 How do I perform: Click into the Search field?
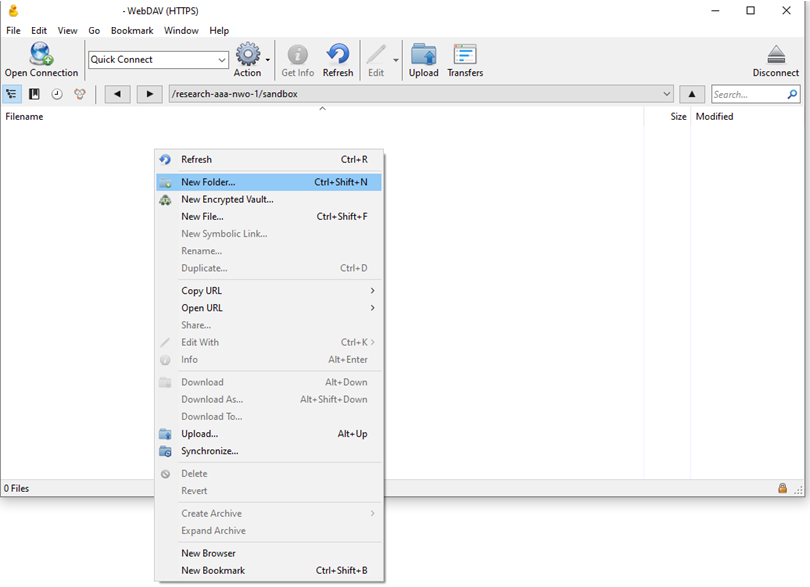pos(748,94)
